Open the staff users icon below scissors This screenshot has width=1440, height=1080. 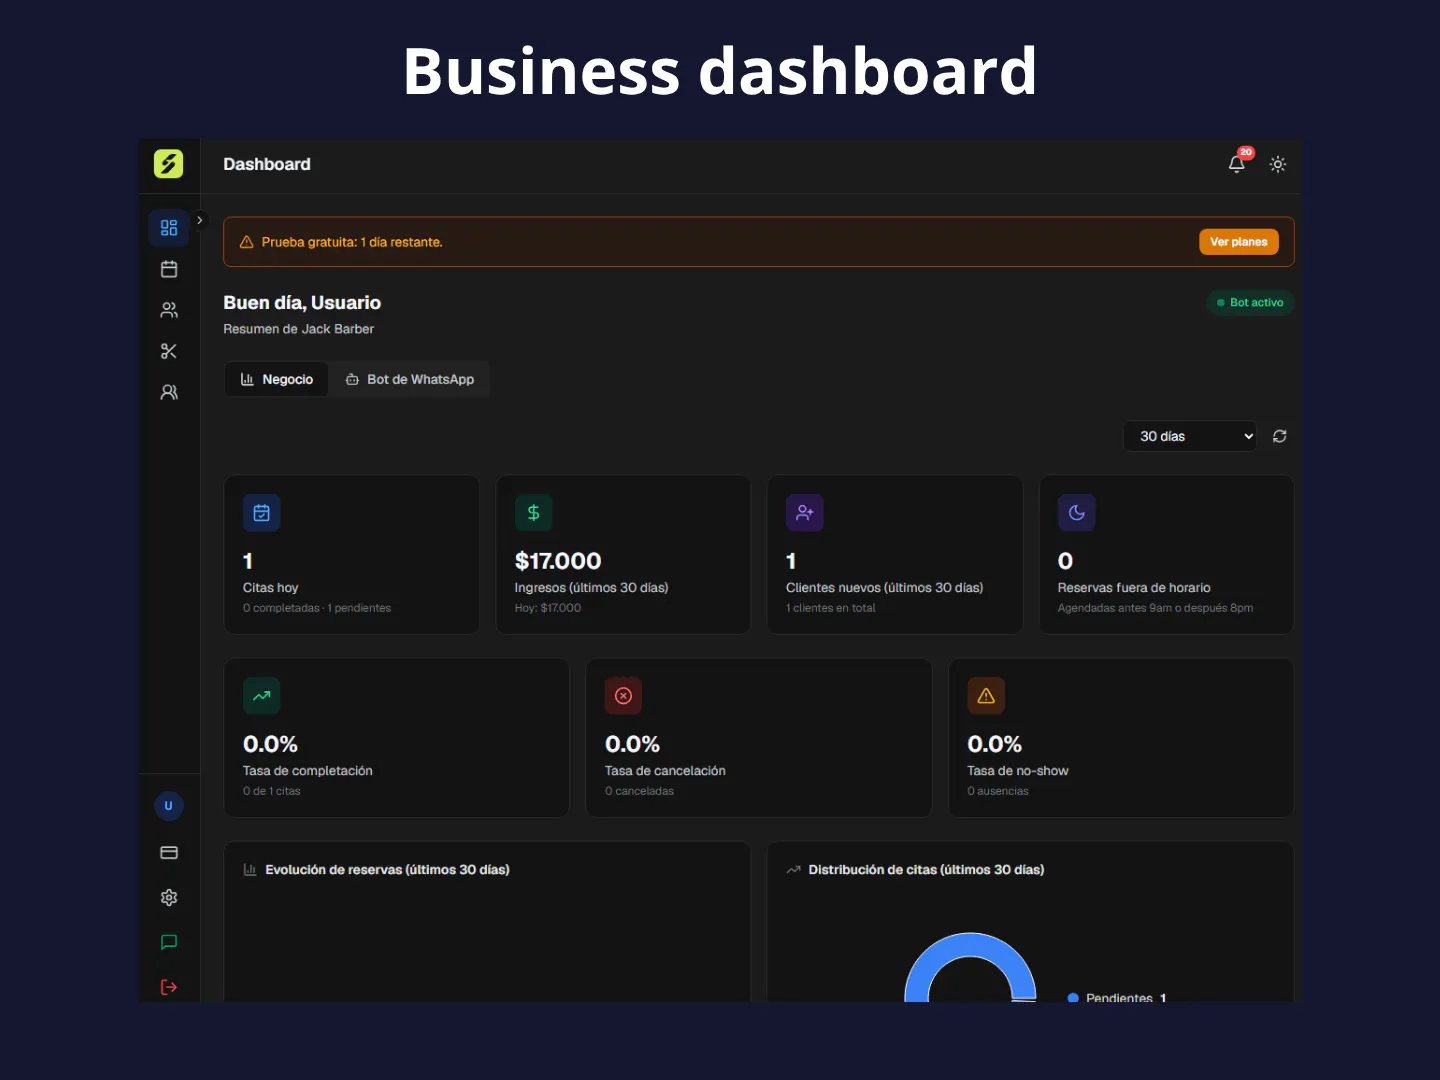[169, 392]
